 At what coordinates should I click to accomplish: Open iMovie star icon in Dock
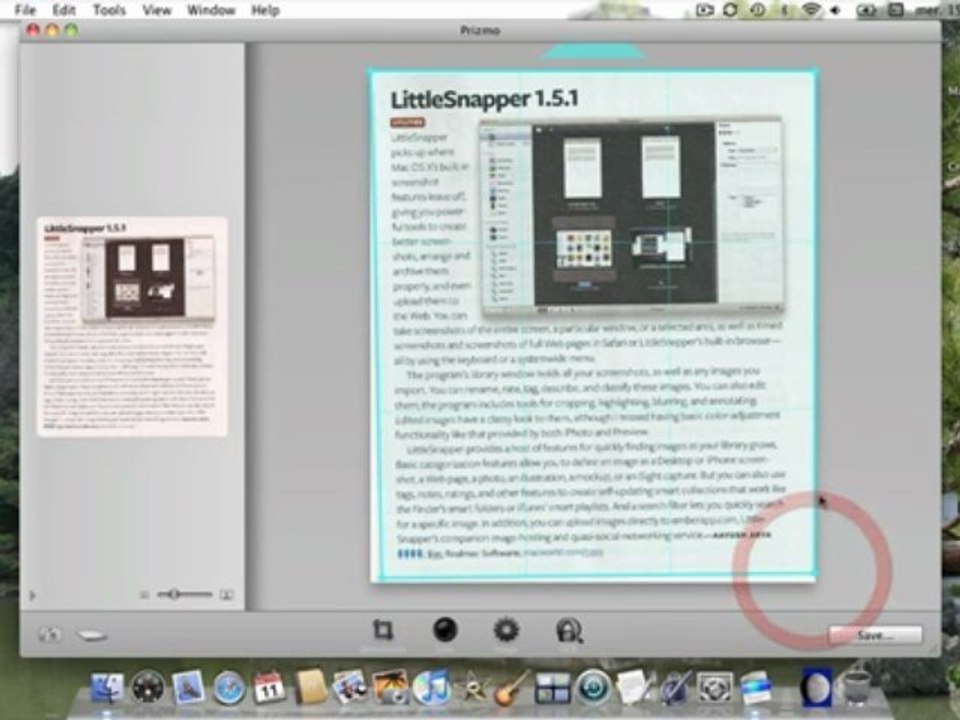click(x=472, y=688)
